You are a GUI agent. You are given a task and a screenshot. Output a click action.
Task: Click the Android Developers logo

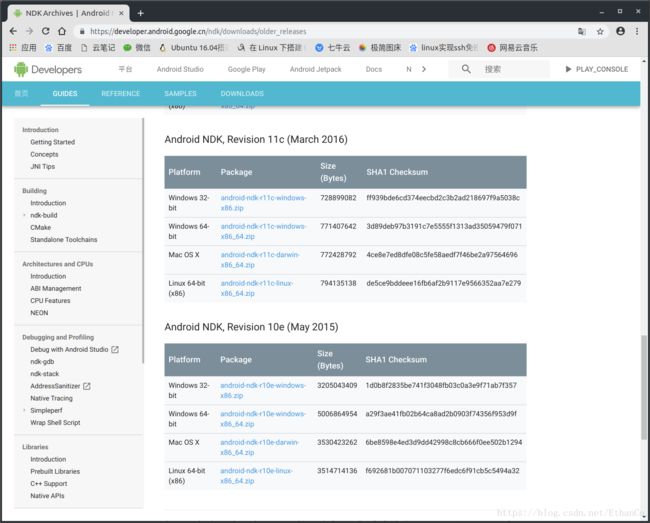(x=48, y=70)
